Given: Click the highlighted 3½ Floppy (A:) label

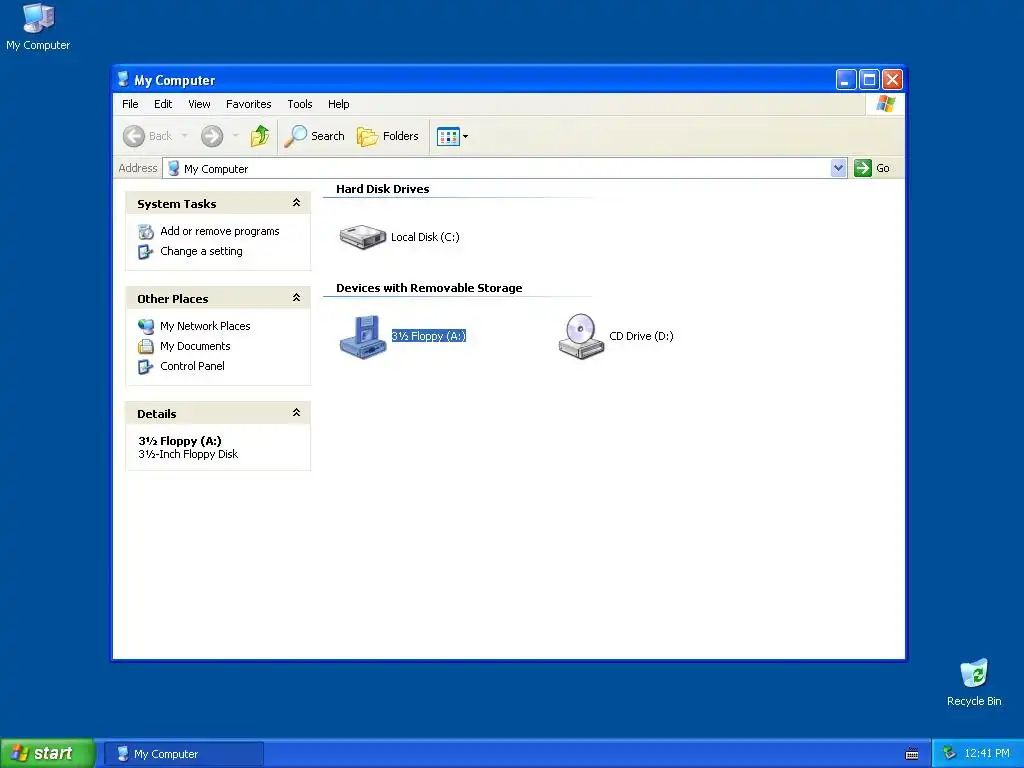Looking at the screenshot, I should (428, 336).
